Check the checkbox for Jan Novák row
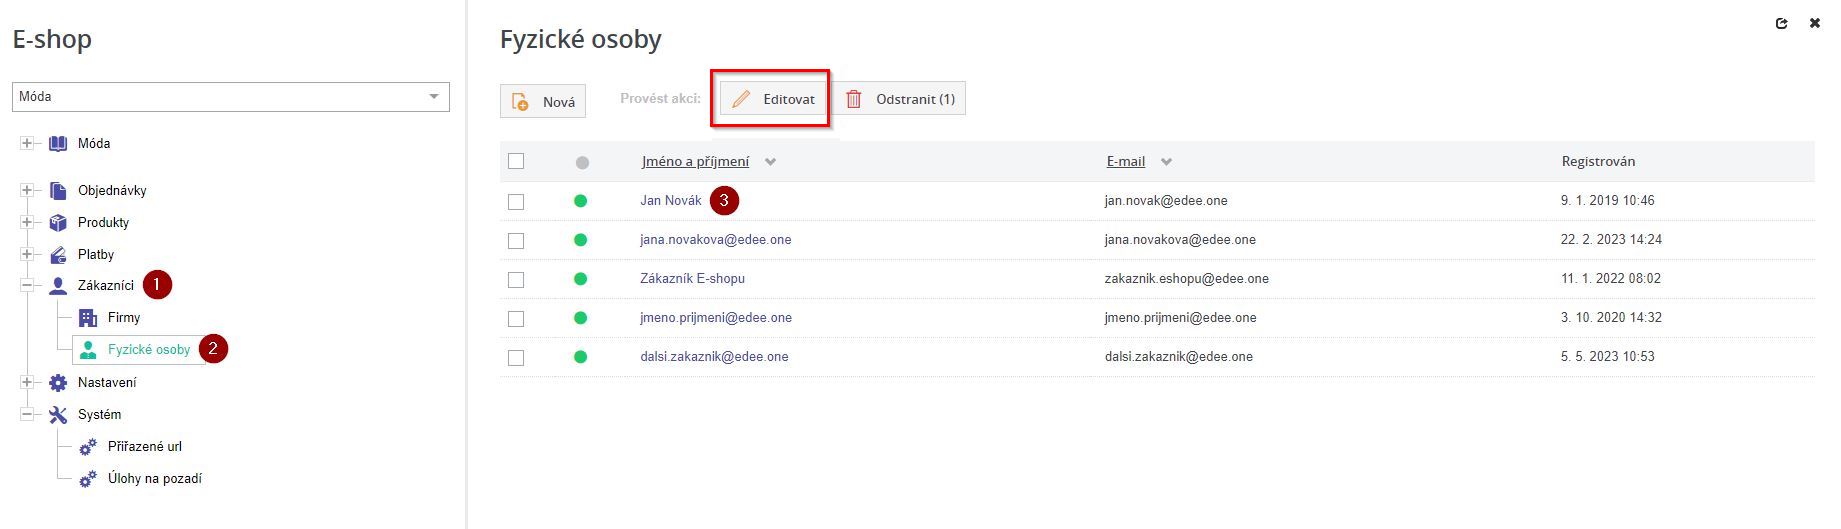1841x529 pixels. [516, 202]
